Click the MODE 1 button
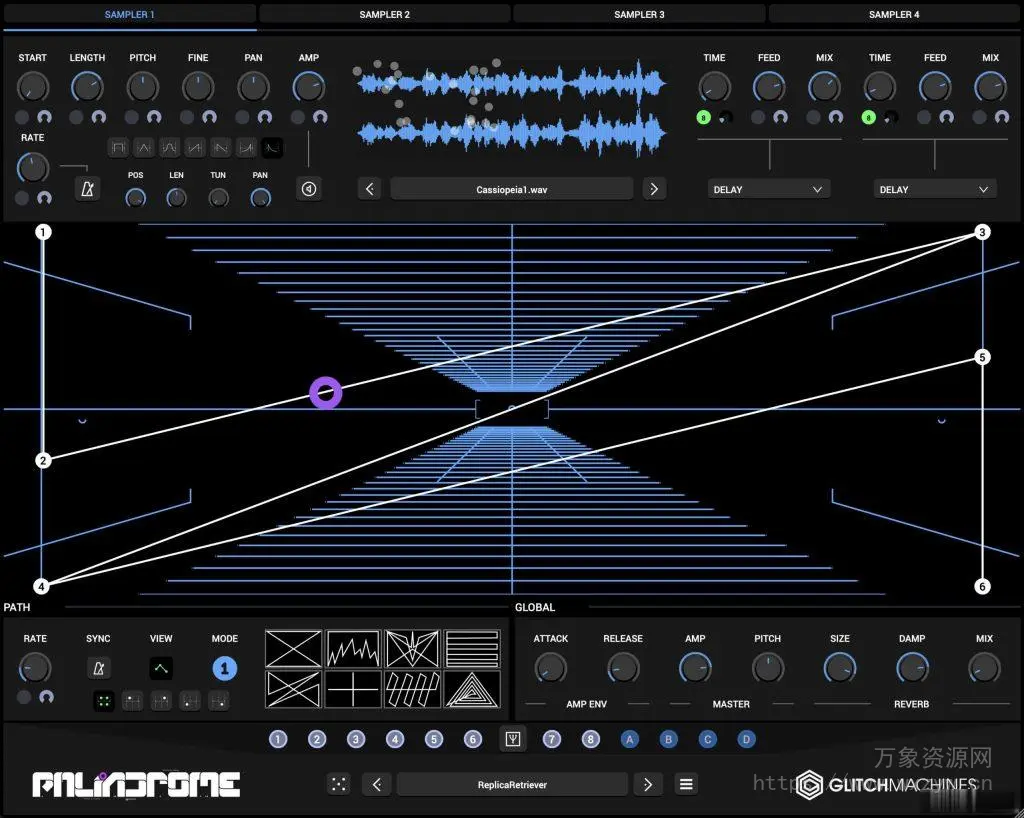This screenshot has height=818, width=1024. (x=224, y=668)
